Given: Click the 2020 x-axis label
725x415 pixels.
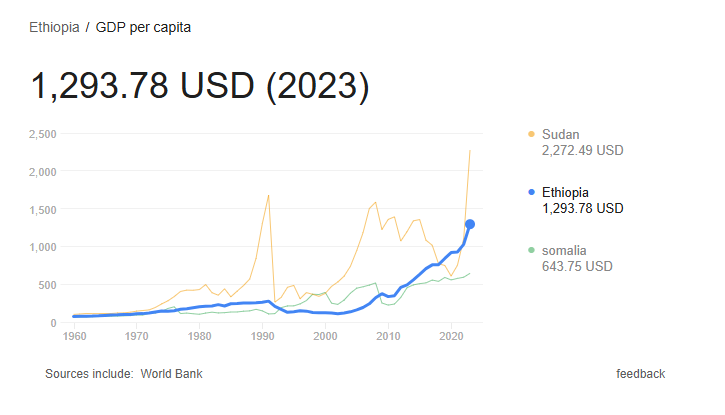Looking at the screenshot, I should pyautogui.click(x=452, y=337).
